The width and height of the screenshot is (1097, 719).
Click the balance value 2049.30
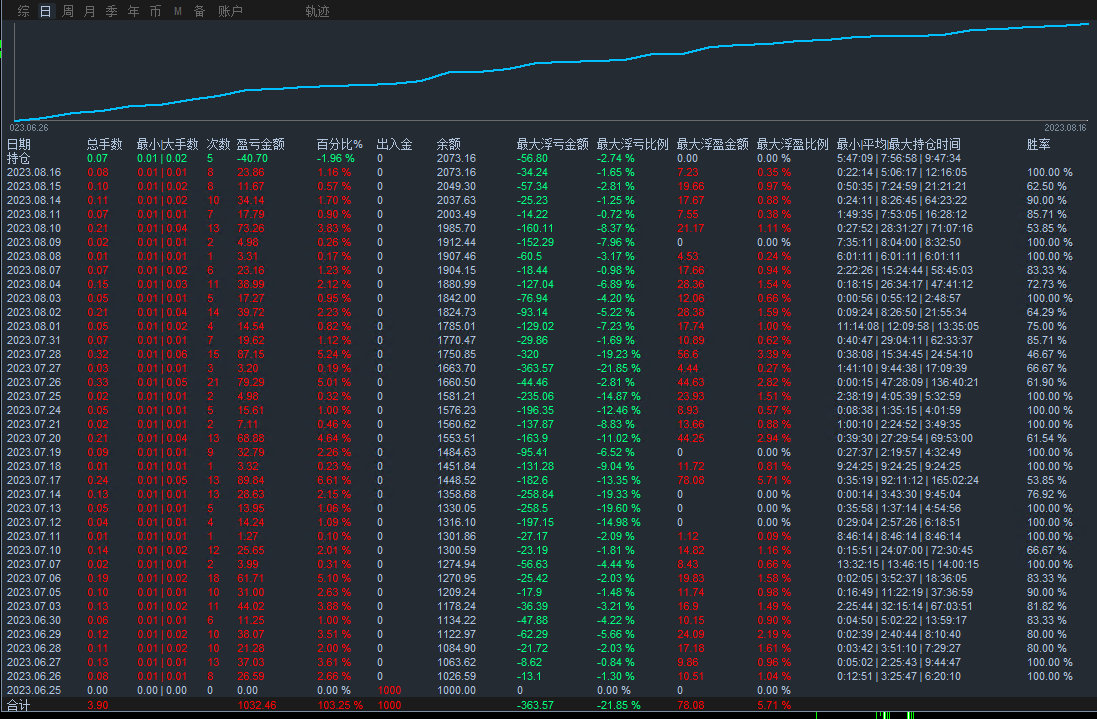[x=456, y=186]
